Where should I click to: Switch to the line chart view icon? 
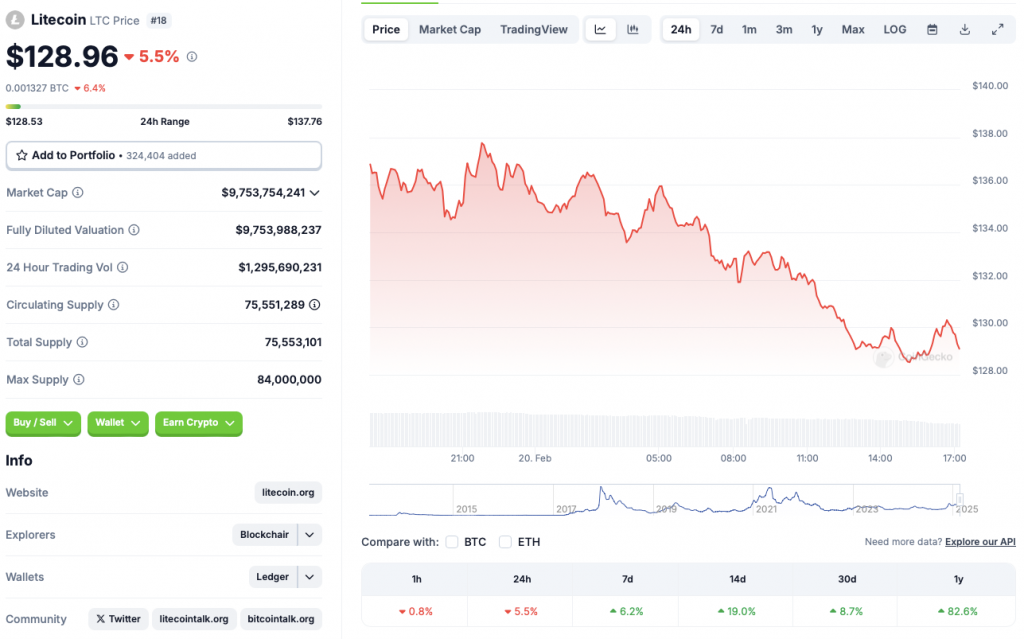click(600, 29)
